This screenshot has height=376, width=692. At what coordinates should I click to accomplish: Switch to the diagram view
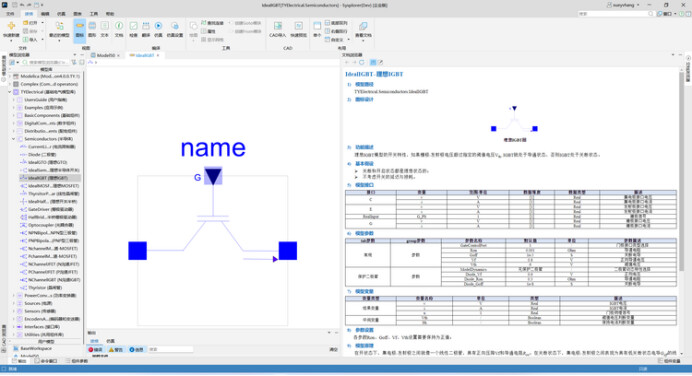[x=92, y=29]
